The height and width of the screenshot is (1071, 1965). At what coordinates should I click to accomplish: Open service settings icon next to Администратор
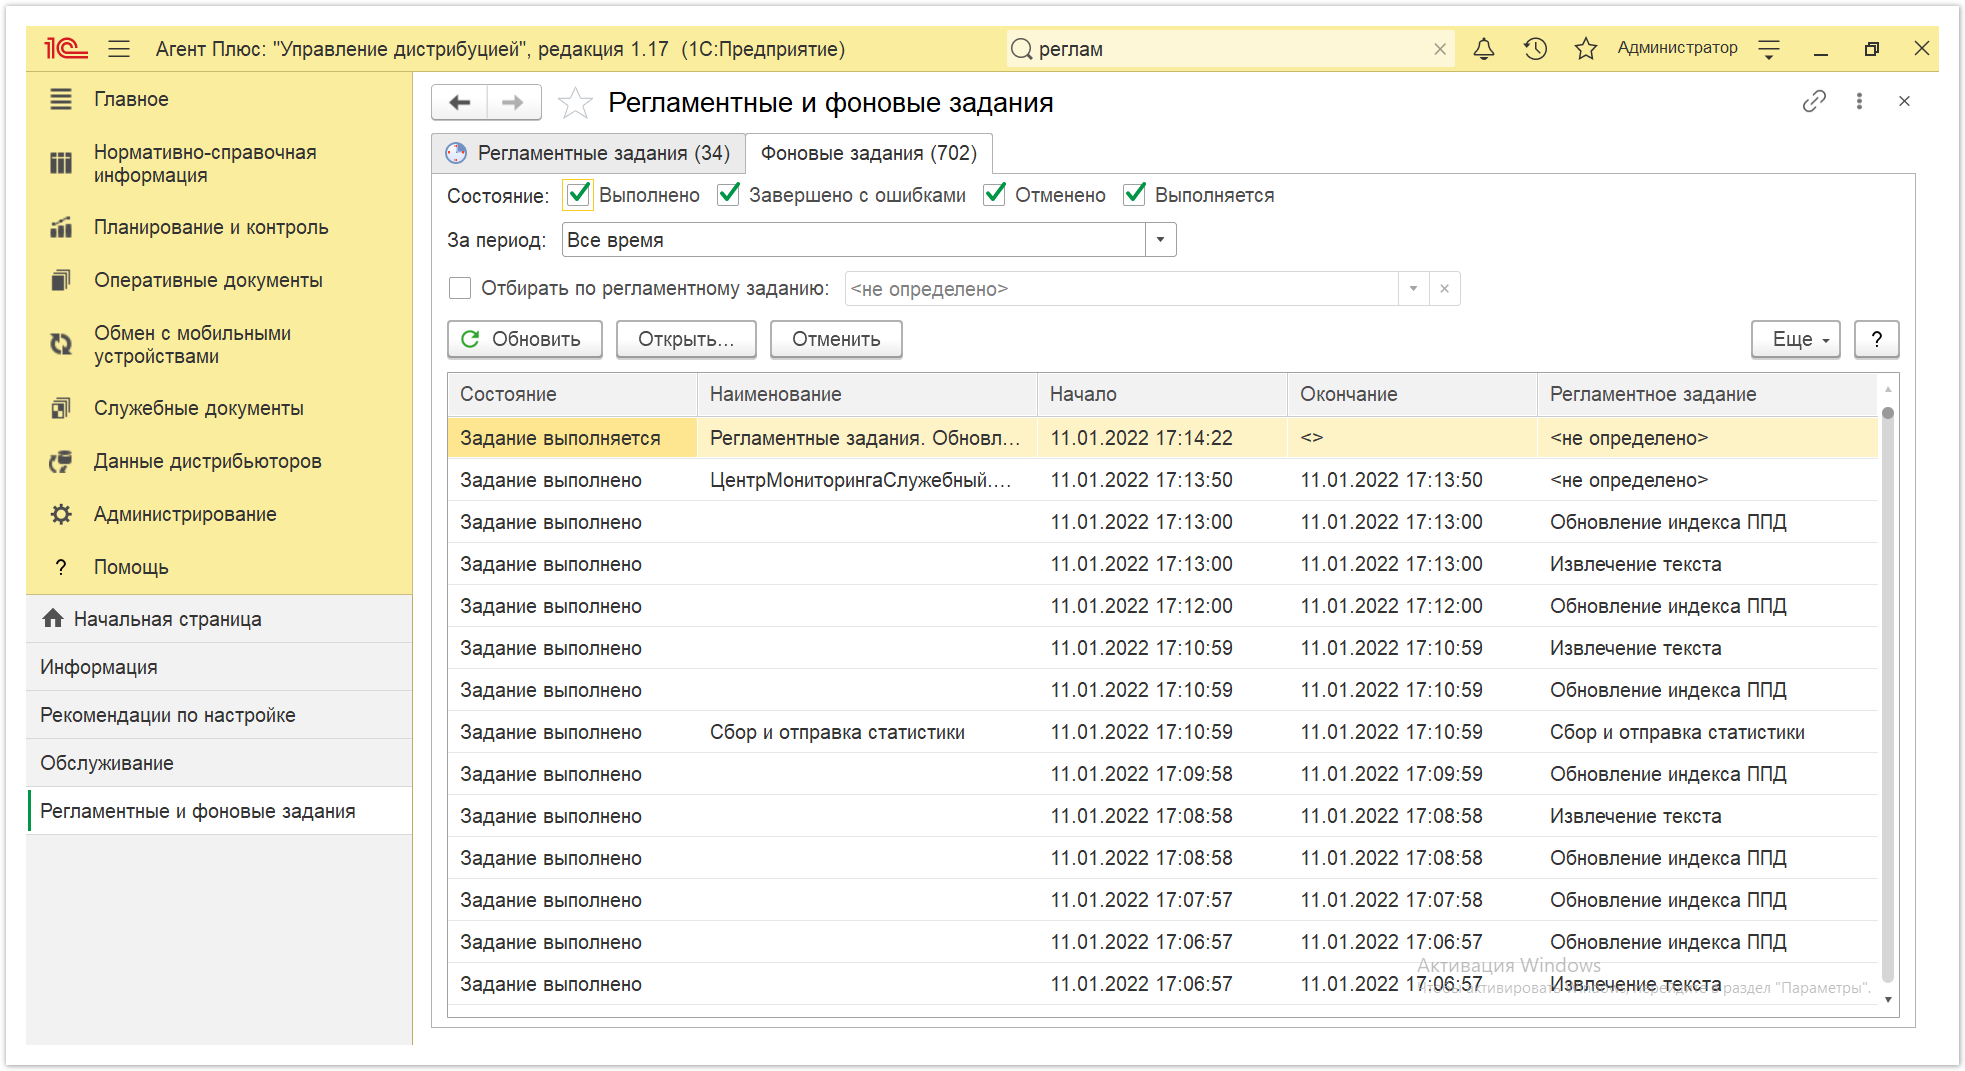pos(1769,48)
